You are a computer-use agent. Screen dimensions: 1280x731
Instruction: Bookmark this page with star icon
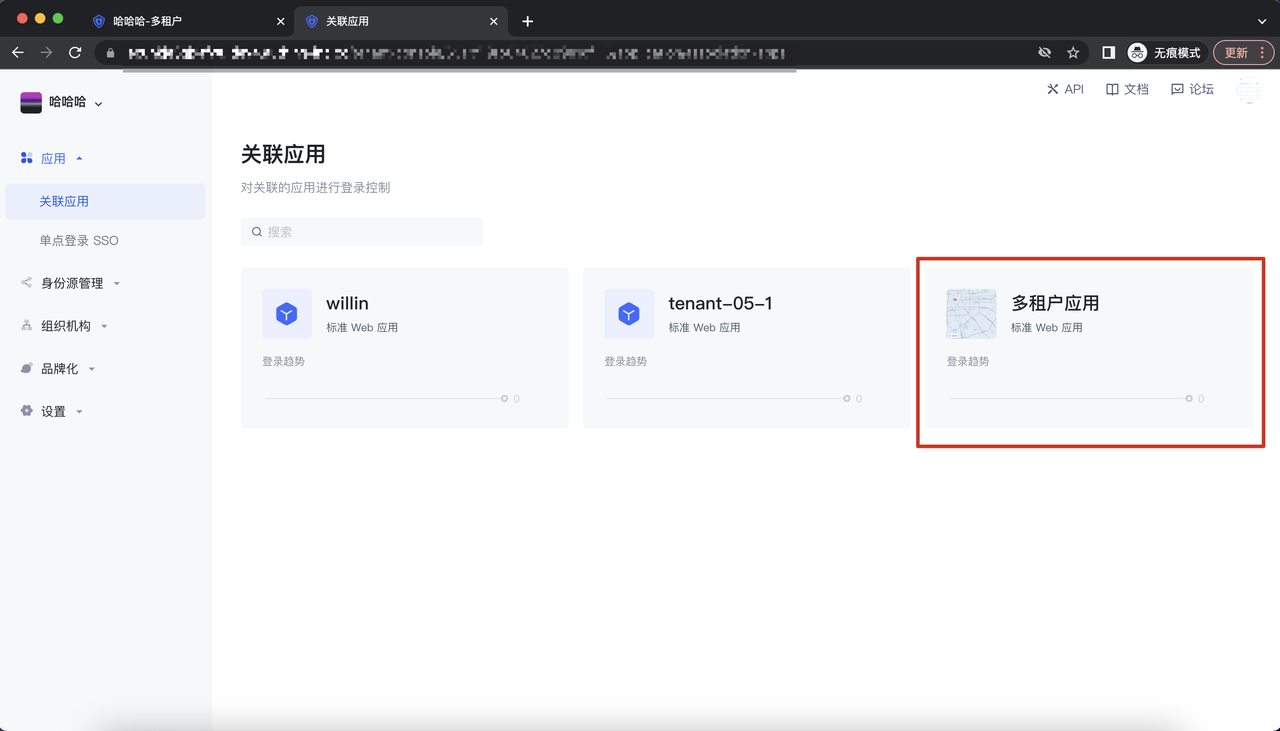tap(1073, 53)
